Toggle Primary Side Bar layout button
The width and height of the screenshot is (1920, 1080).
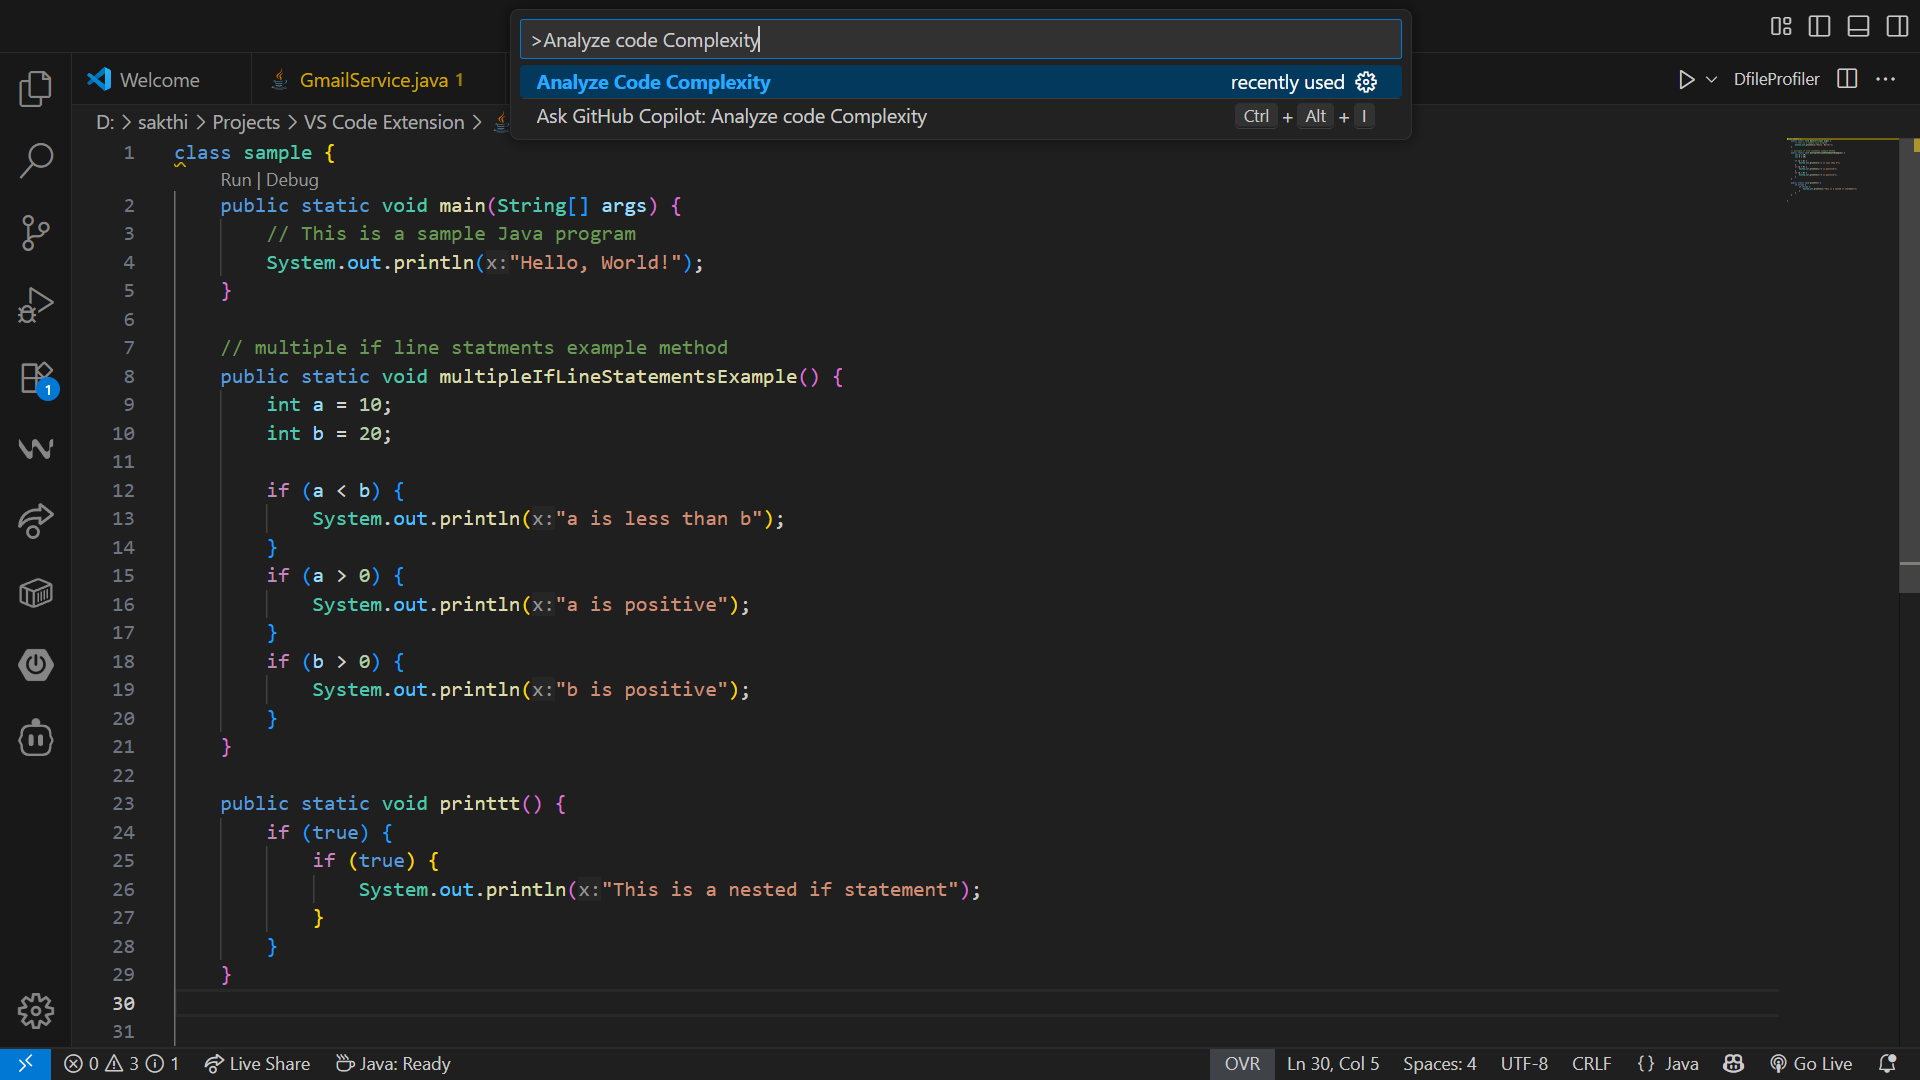(1819, 26)
